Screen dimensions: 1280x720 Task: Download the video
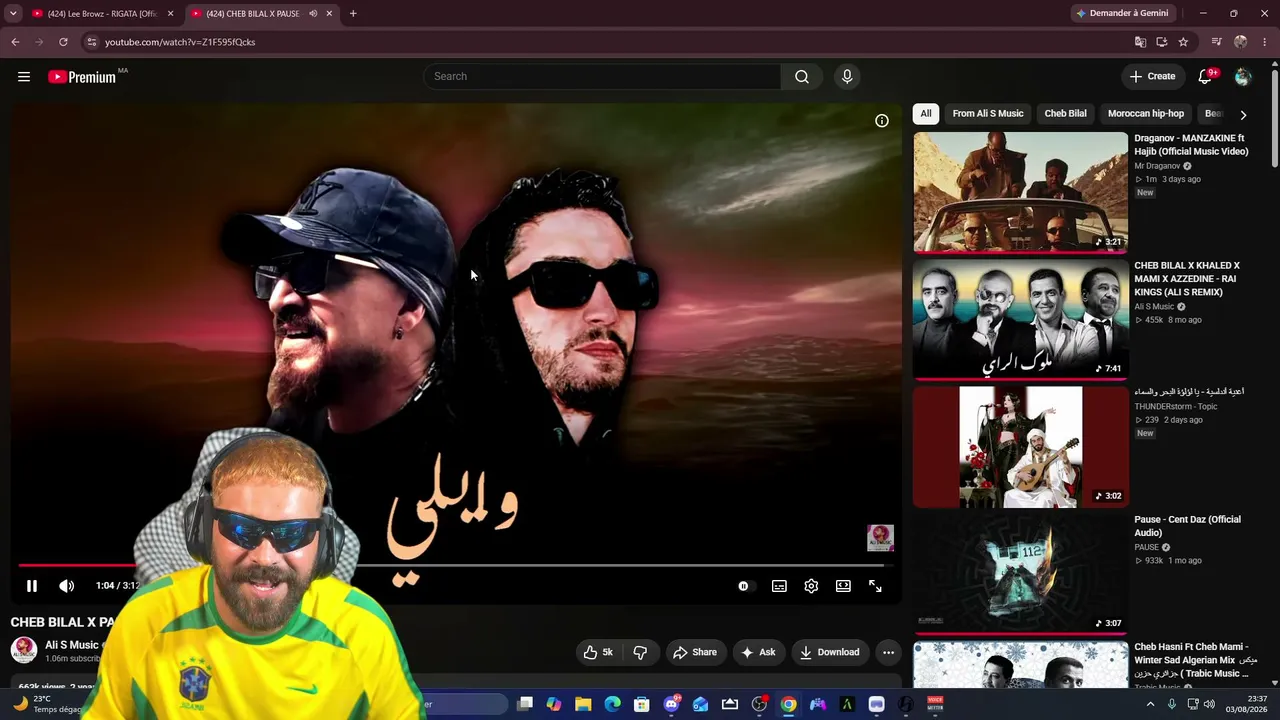coord(829,652)
